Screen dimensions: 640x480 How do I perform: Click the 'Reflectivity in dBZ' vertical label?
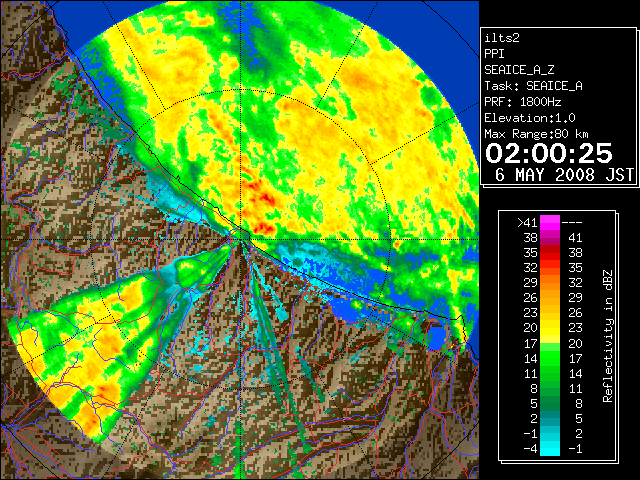coord(607,336)
